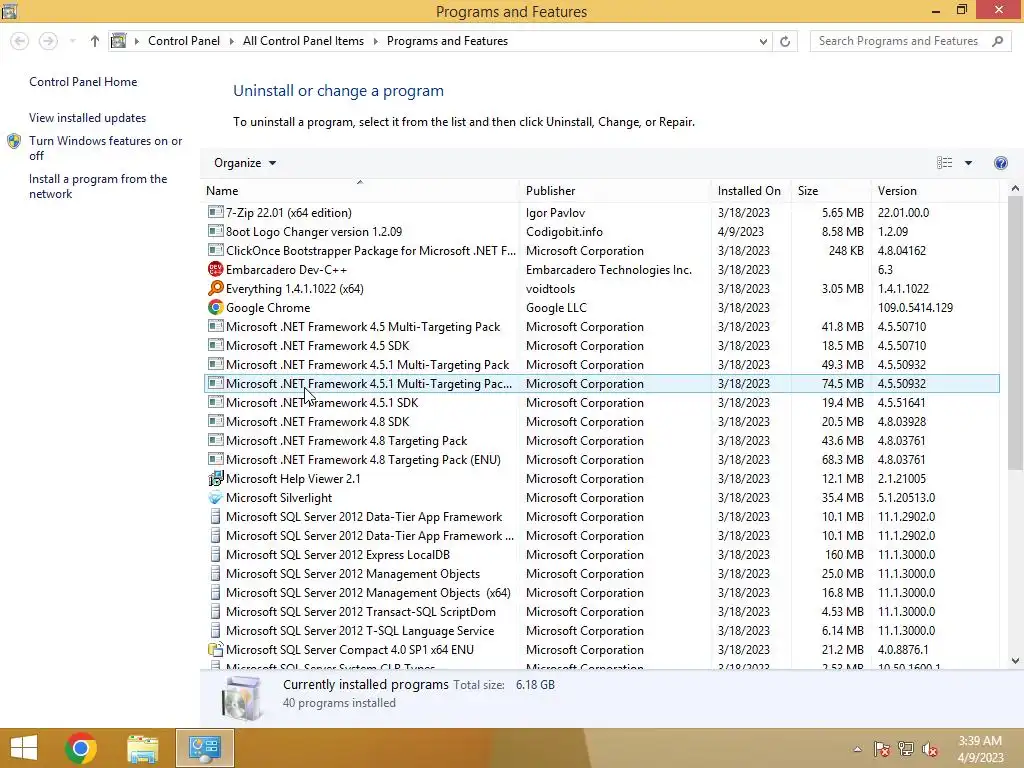
Task: Open the Windows Start button
Action: click(24, 748)
